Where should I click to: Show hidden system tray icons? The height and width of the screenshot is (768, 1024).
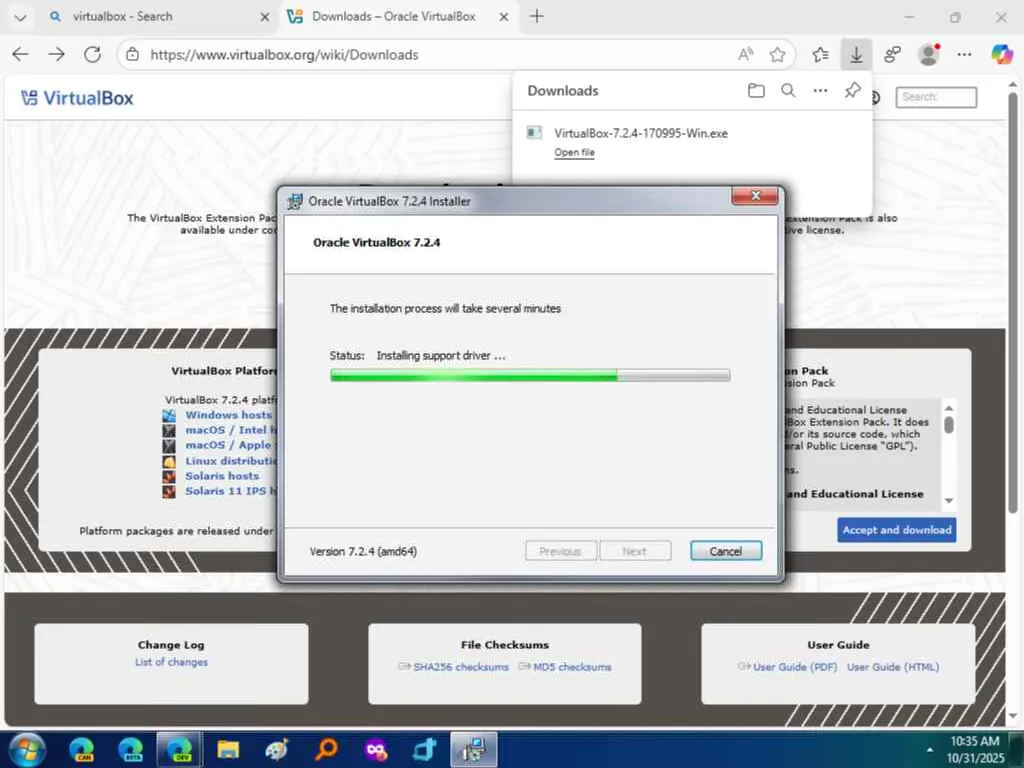click(x=929, y=750)
